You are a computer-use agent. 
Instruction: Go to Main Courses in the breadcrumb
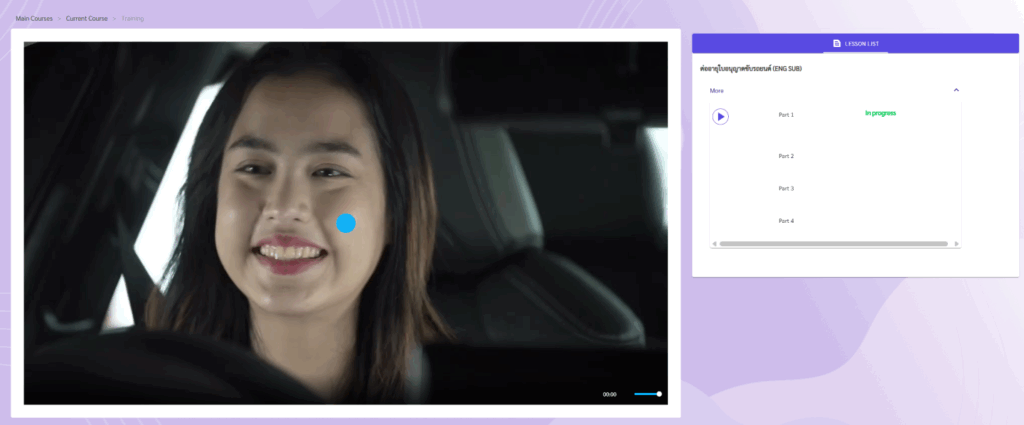34,18
